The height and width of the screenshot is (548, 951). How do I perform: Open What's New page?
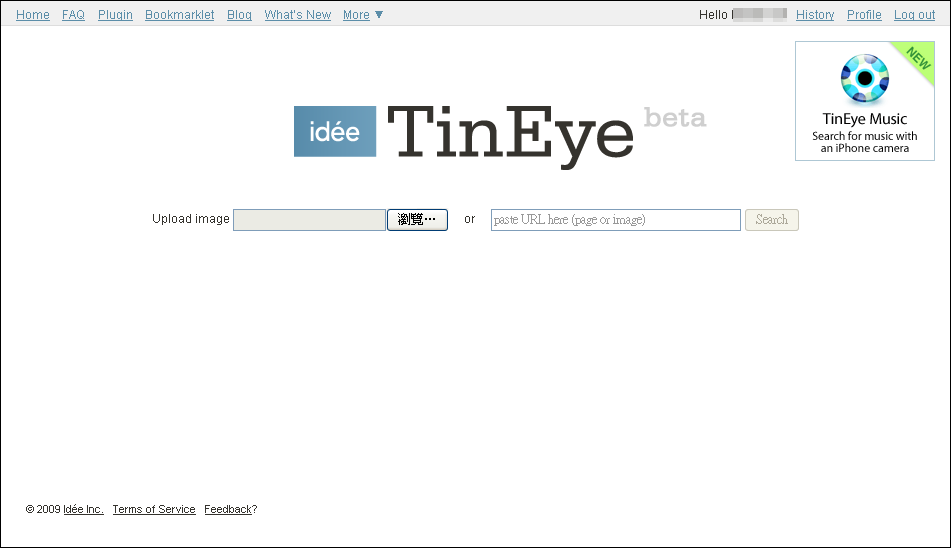297,15
